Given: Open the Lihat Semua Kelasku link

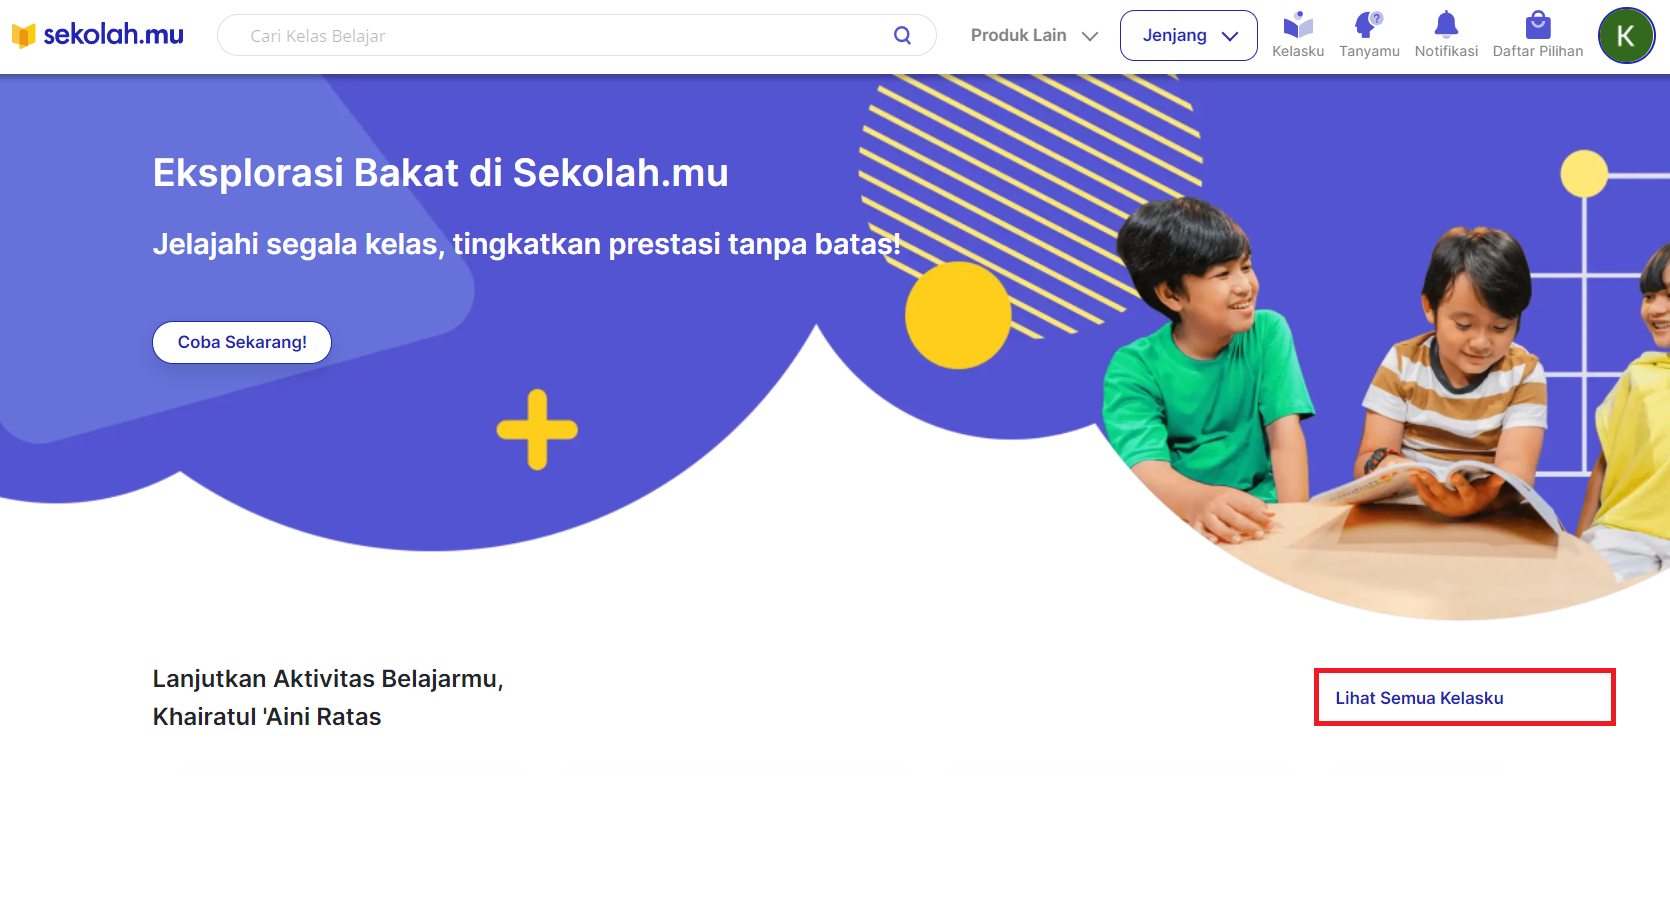Looking at the screenshot, I should 1419,698.
